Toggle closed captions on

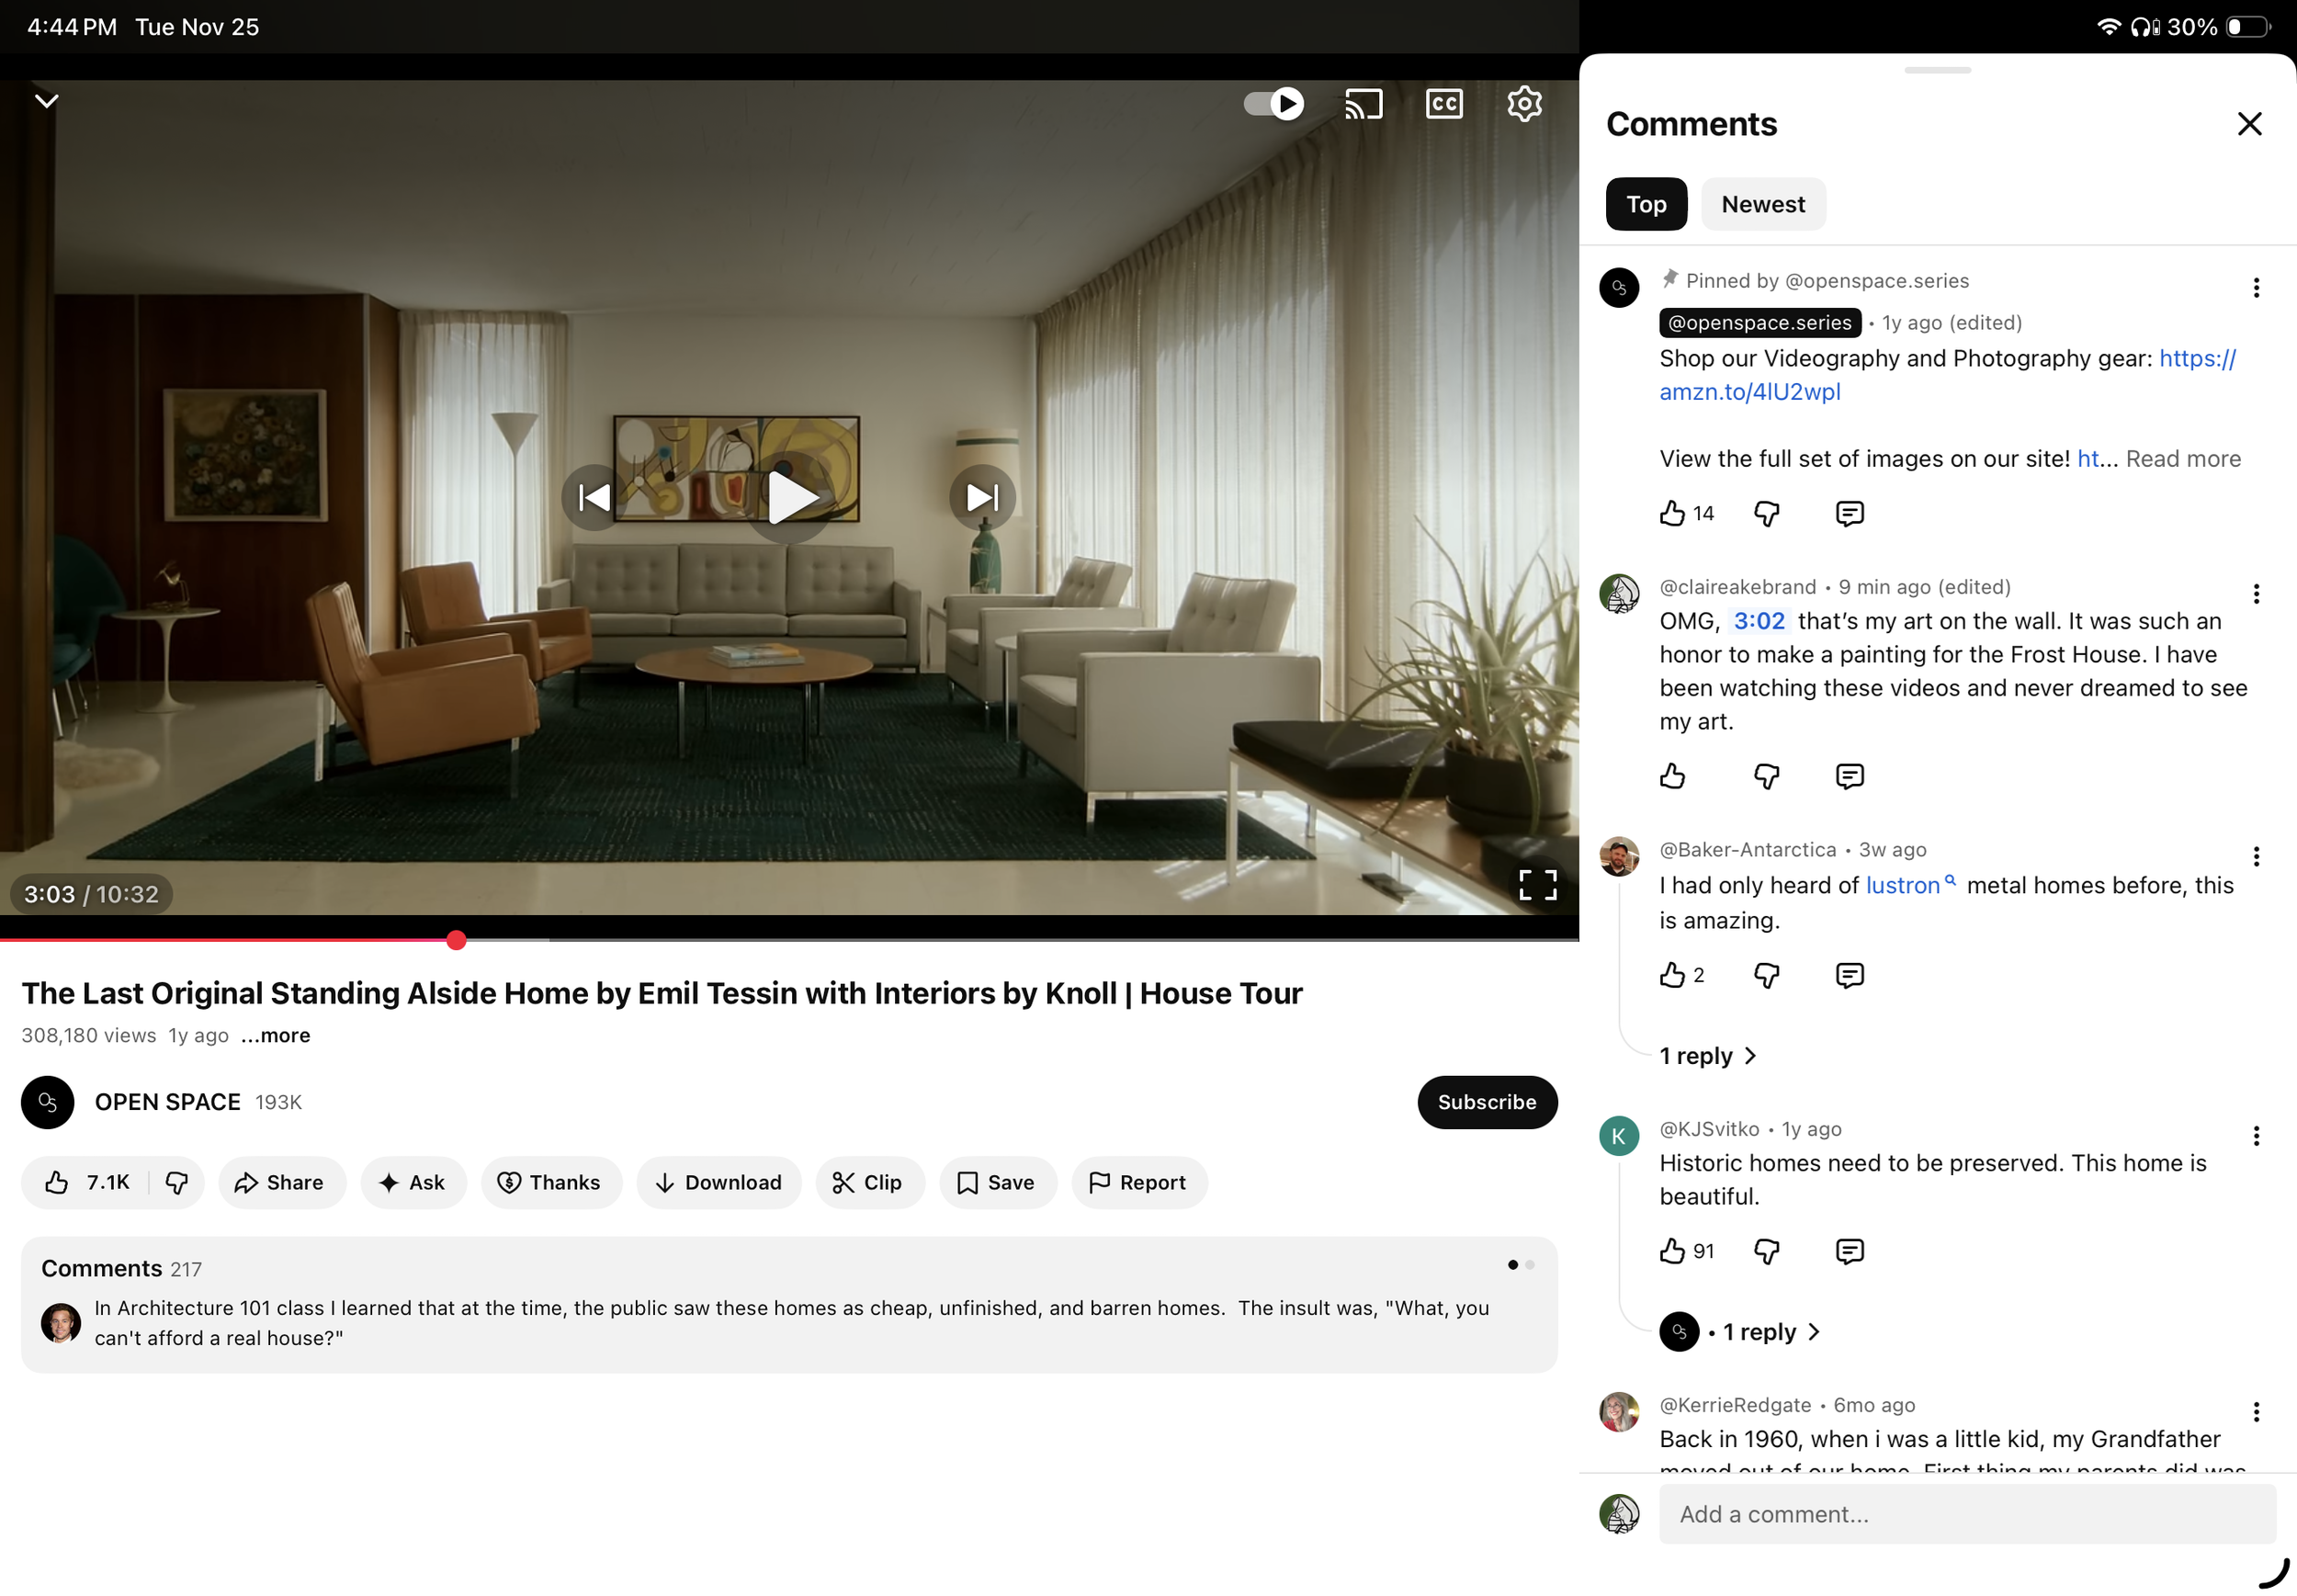[x=1443, y=104]
